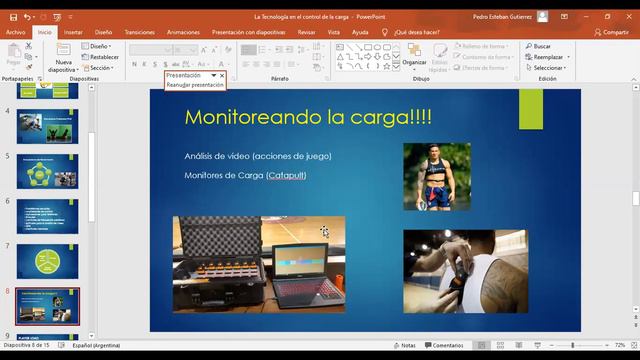Open the Animaciones tab

[x=183, y=32]
